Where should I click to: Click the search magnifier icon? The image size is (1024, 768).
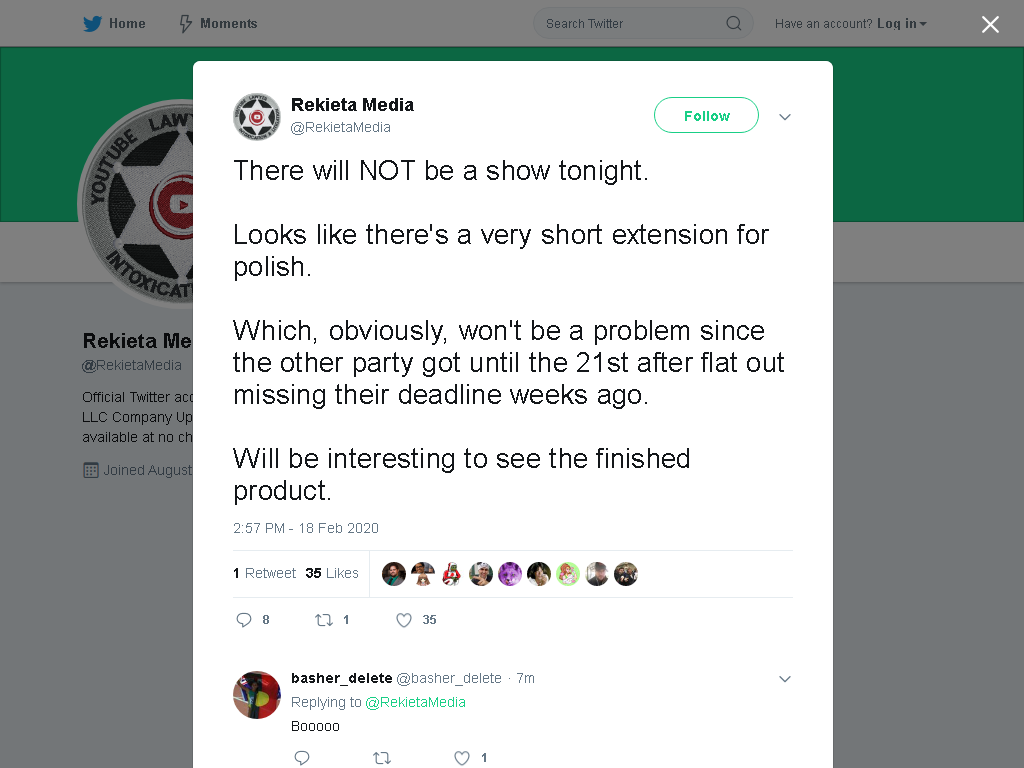point(733,24)
